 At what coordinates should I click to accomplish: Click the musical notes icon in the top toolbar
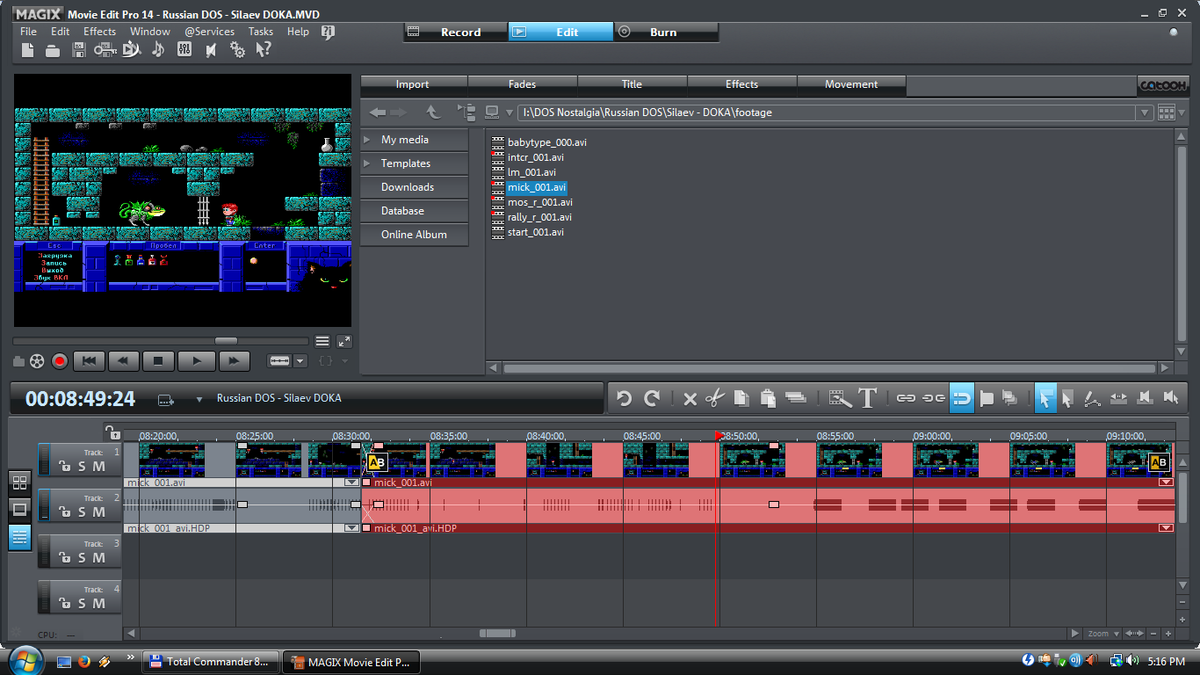(x=158, y=50)
